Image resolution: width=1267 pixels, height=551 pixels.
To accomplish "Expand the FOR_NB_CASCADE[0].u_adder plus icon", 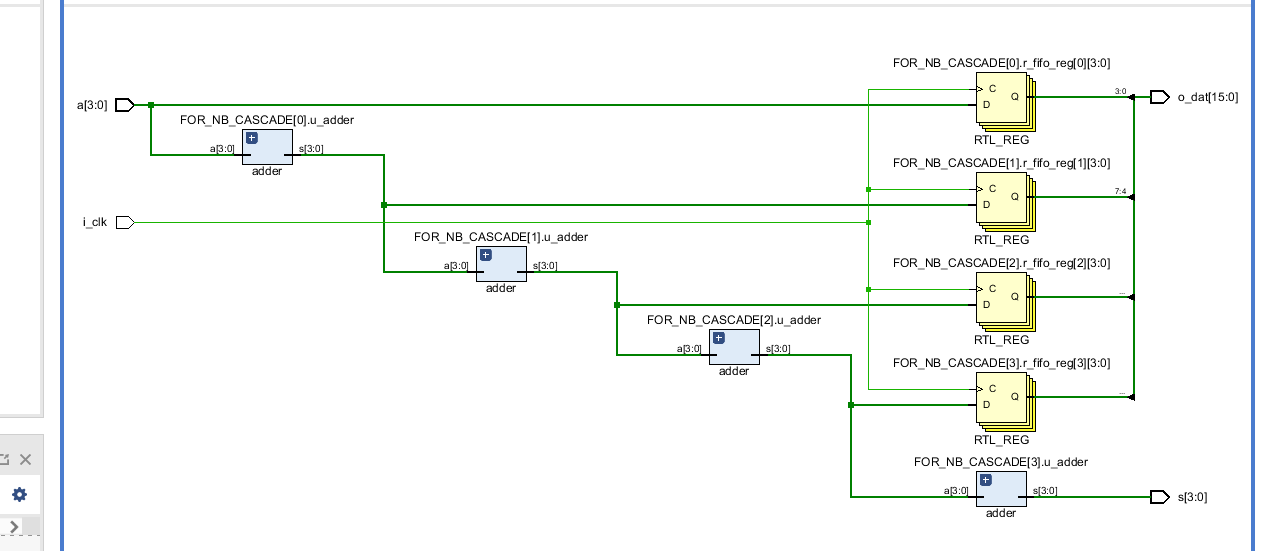I will [252, 138].
